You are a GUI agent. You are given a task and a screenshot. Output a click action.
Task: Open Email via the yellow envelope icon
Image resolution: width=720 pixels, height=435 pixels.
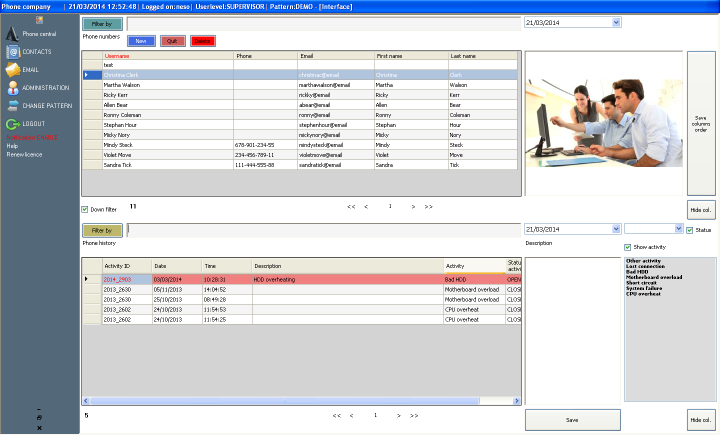coord(13,70)
